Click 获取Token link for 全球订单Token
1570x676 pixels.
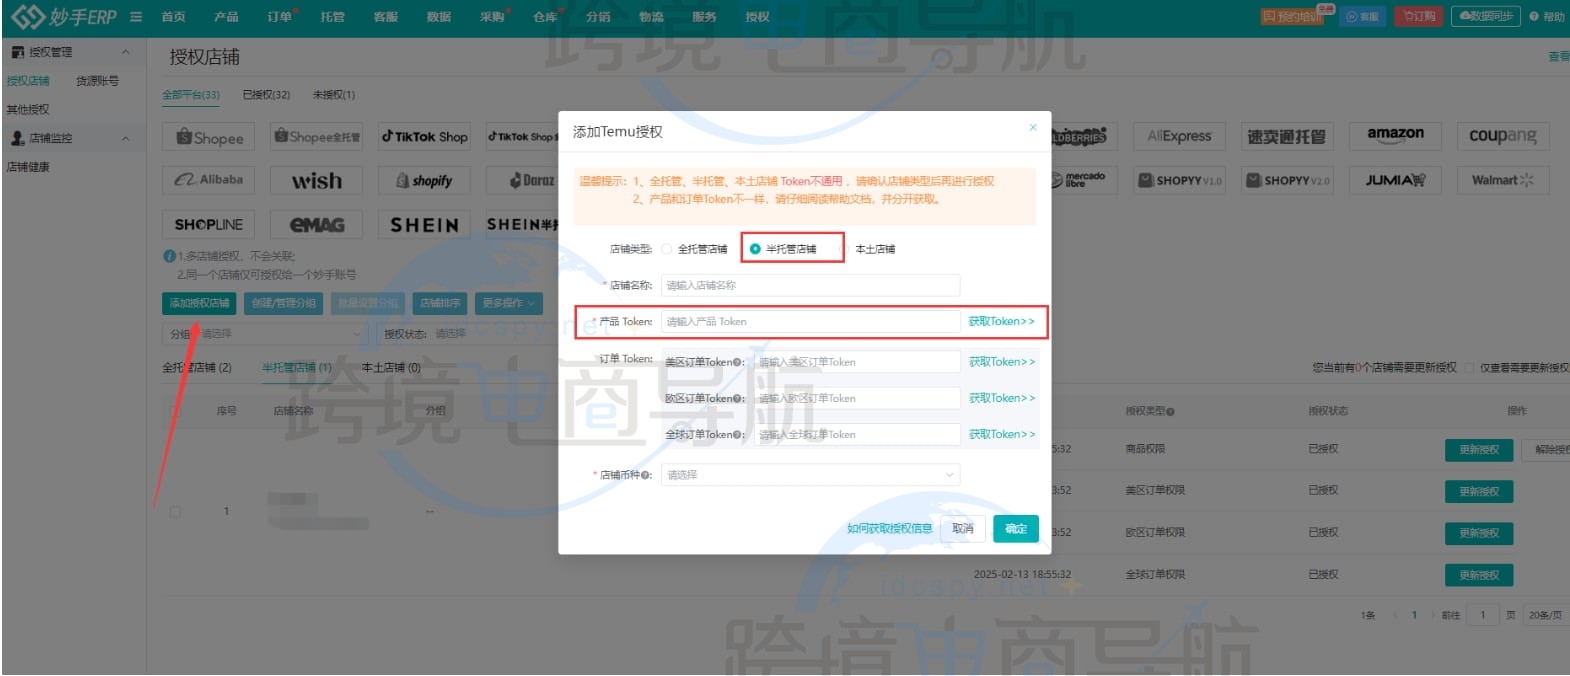1002,434
